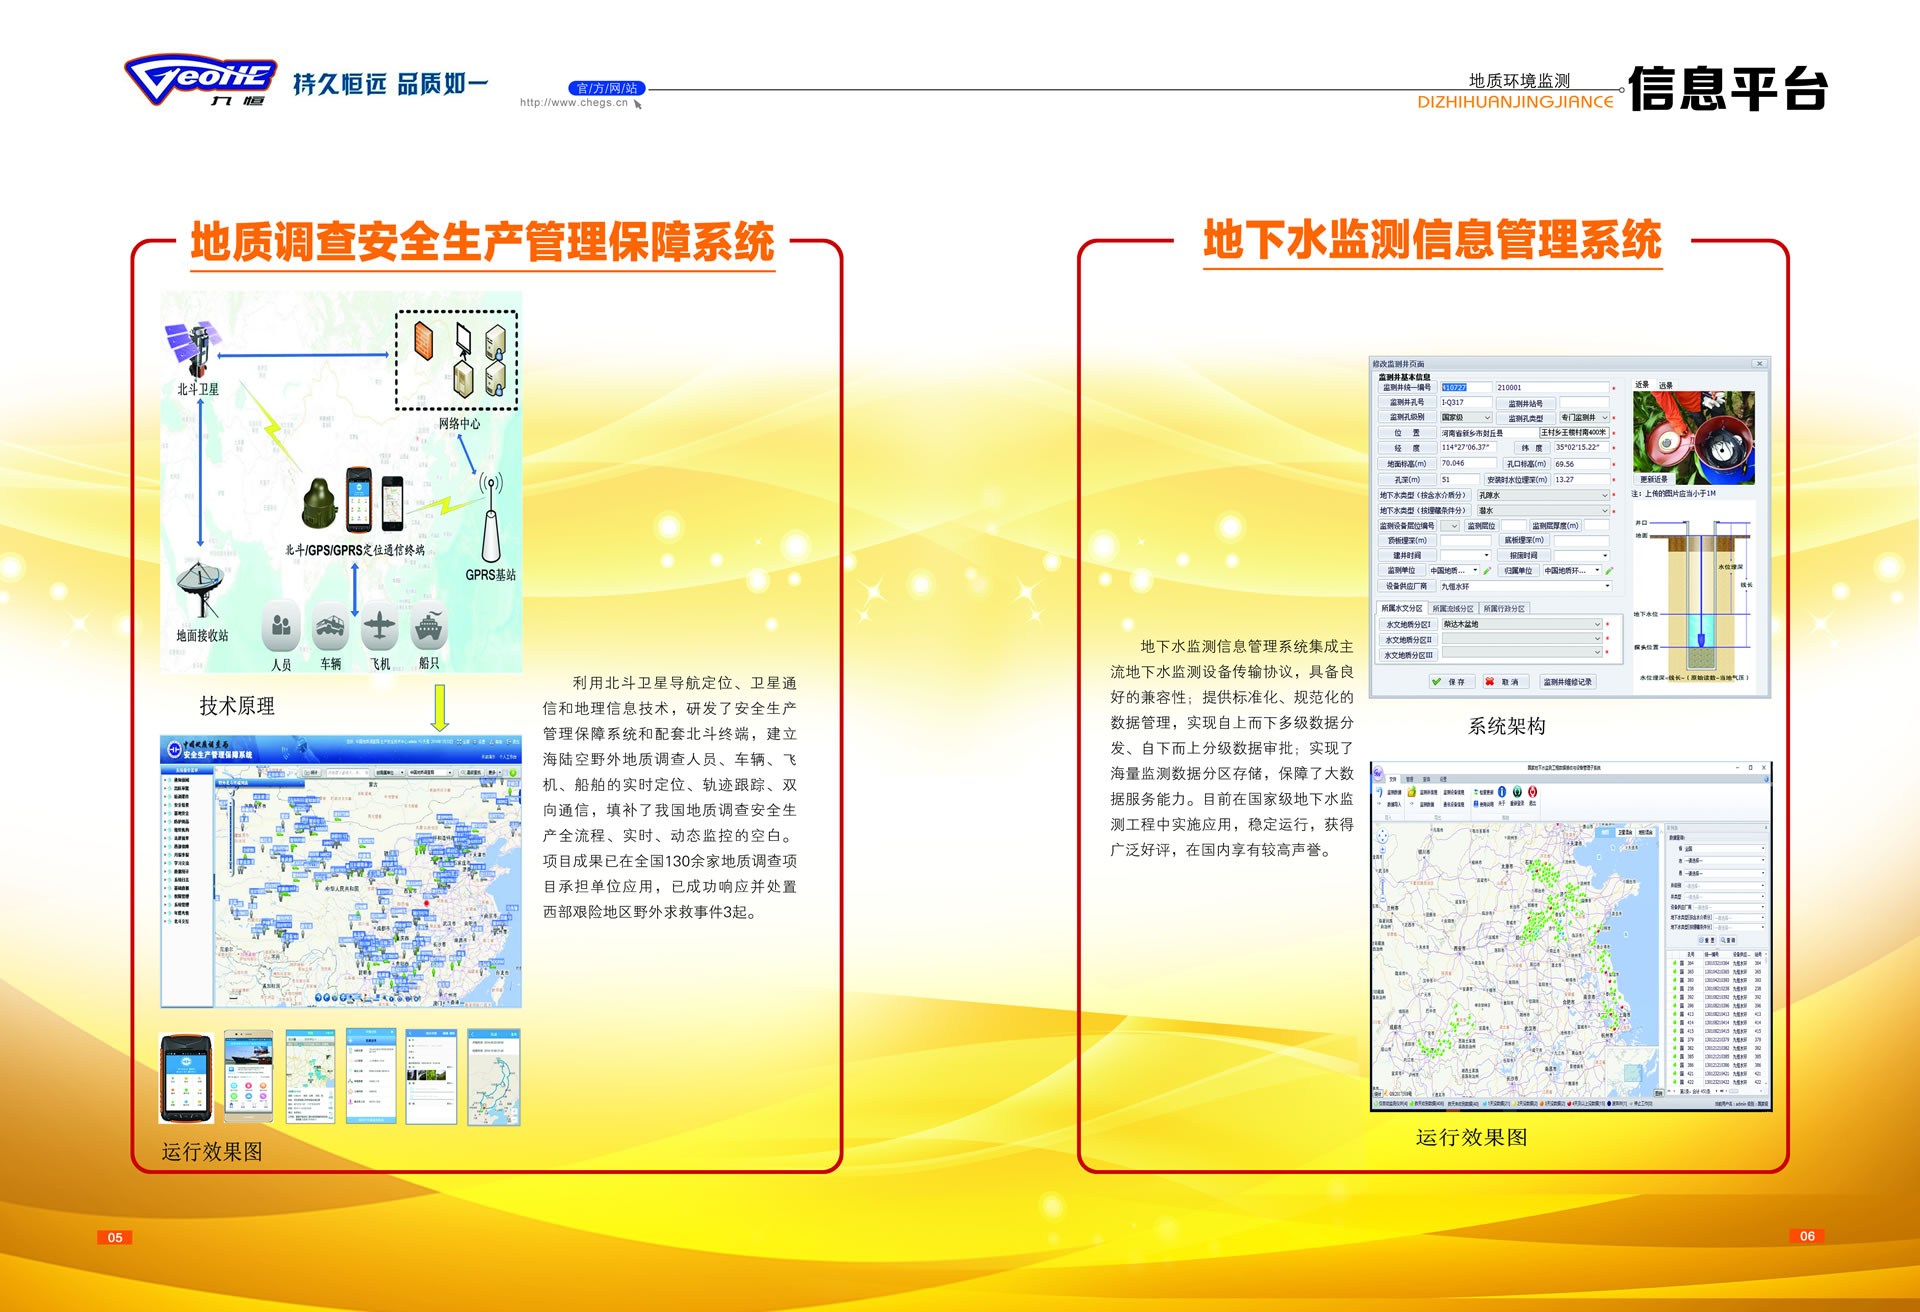Click the overview minimap on groundwater map
This screenshot has width=1920, height=1312.
click(1632, 1072)
